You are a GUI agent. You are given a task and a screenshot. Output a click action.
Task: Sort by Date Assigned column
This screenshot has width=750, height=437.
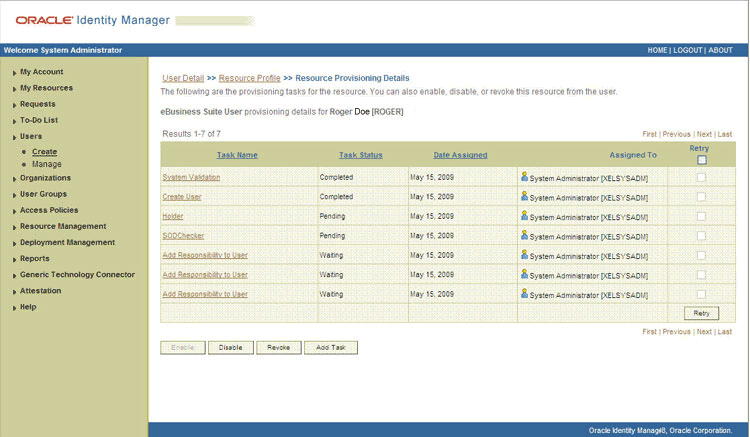(x=460, y=155)
